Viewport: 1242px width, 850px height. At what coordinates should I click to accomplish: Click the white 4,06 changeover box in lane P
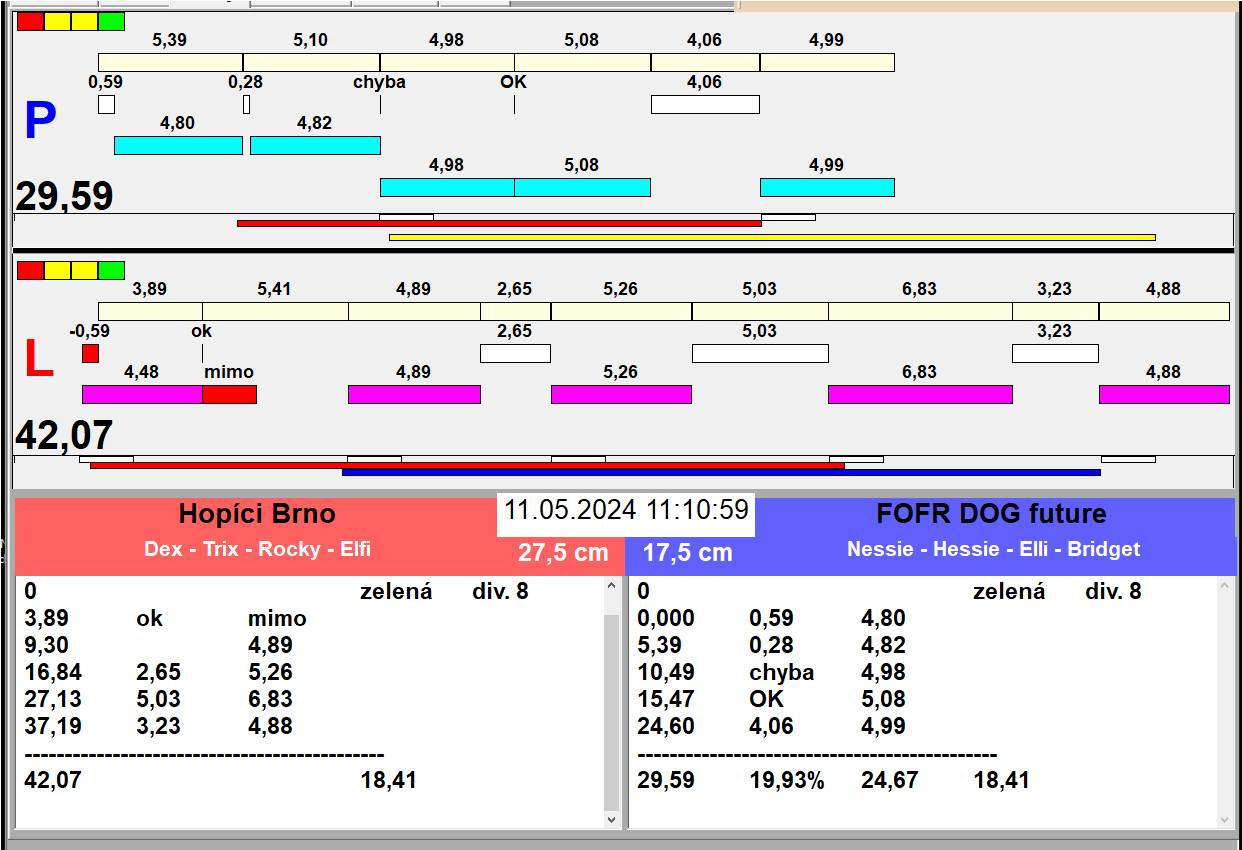click(705, 104)
